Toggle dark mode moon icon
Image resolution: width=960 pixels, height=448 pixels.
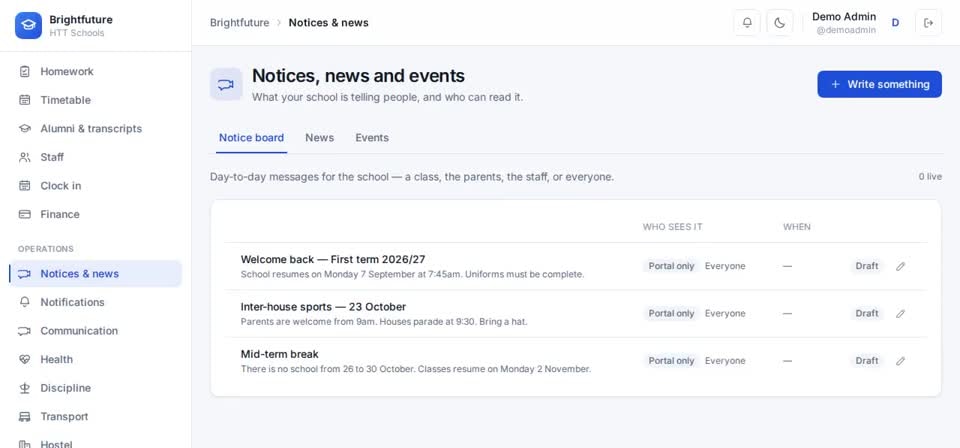[x=779, y=23]
